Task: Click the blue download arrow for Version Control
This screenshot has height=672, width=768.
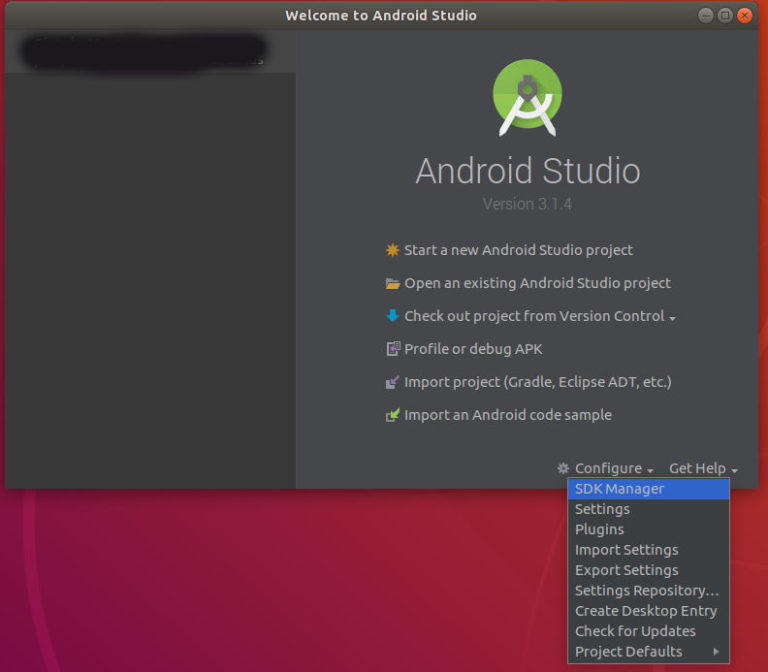Action: (x=393, y=316)
